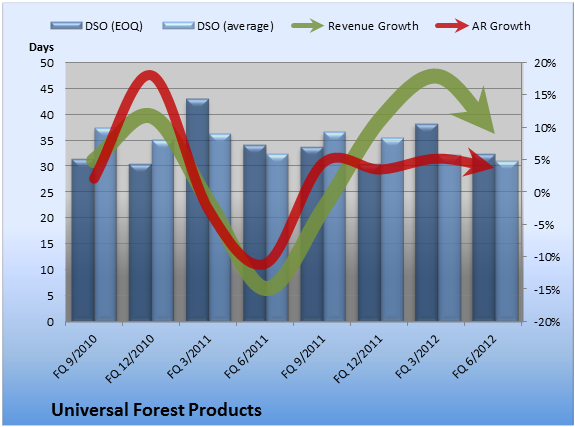Select the FQ 12/2011 axis label
This screenshot has height=427, width=575.
pos(358,359)
